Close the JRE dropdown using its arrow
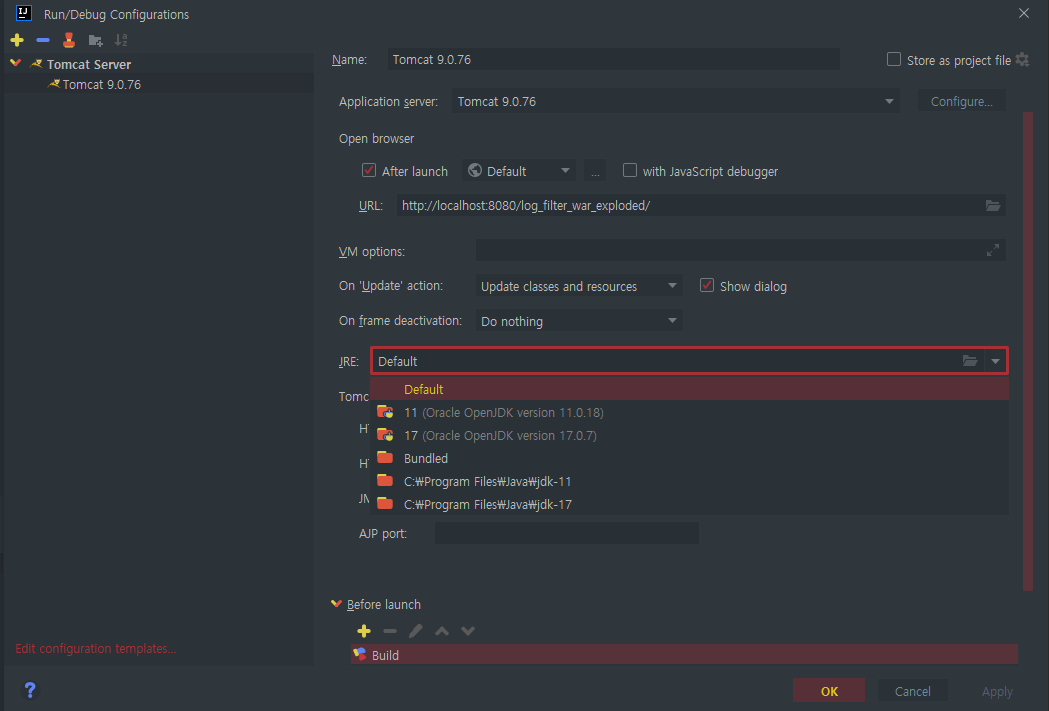The image size is (1049, 711). [x=995, y=361]
